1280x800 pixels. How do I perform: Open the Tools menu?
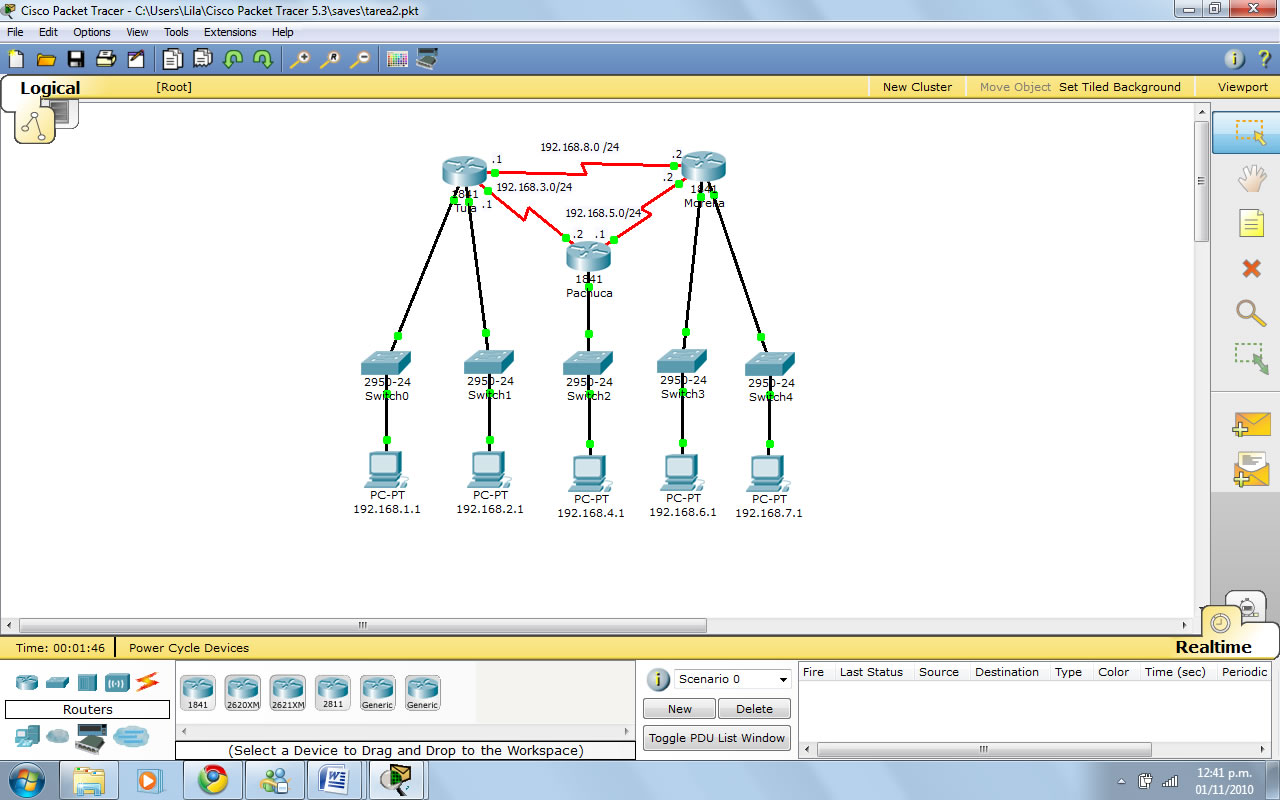click(176, 32)
